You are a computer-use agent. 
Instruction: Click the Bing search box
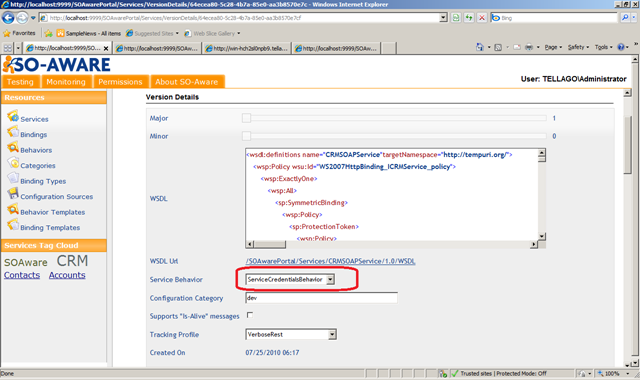(x=555, y=18)
